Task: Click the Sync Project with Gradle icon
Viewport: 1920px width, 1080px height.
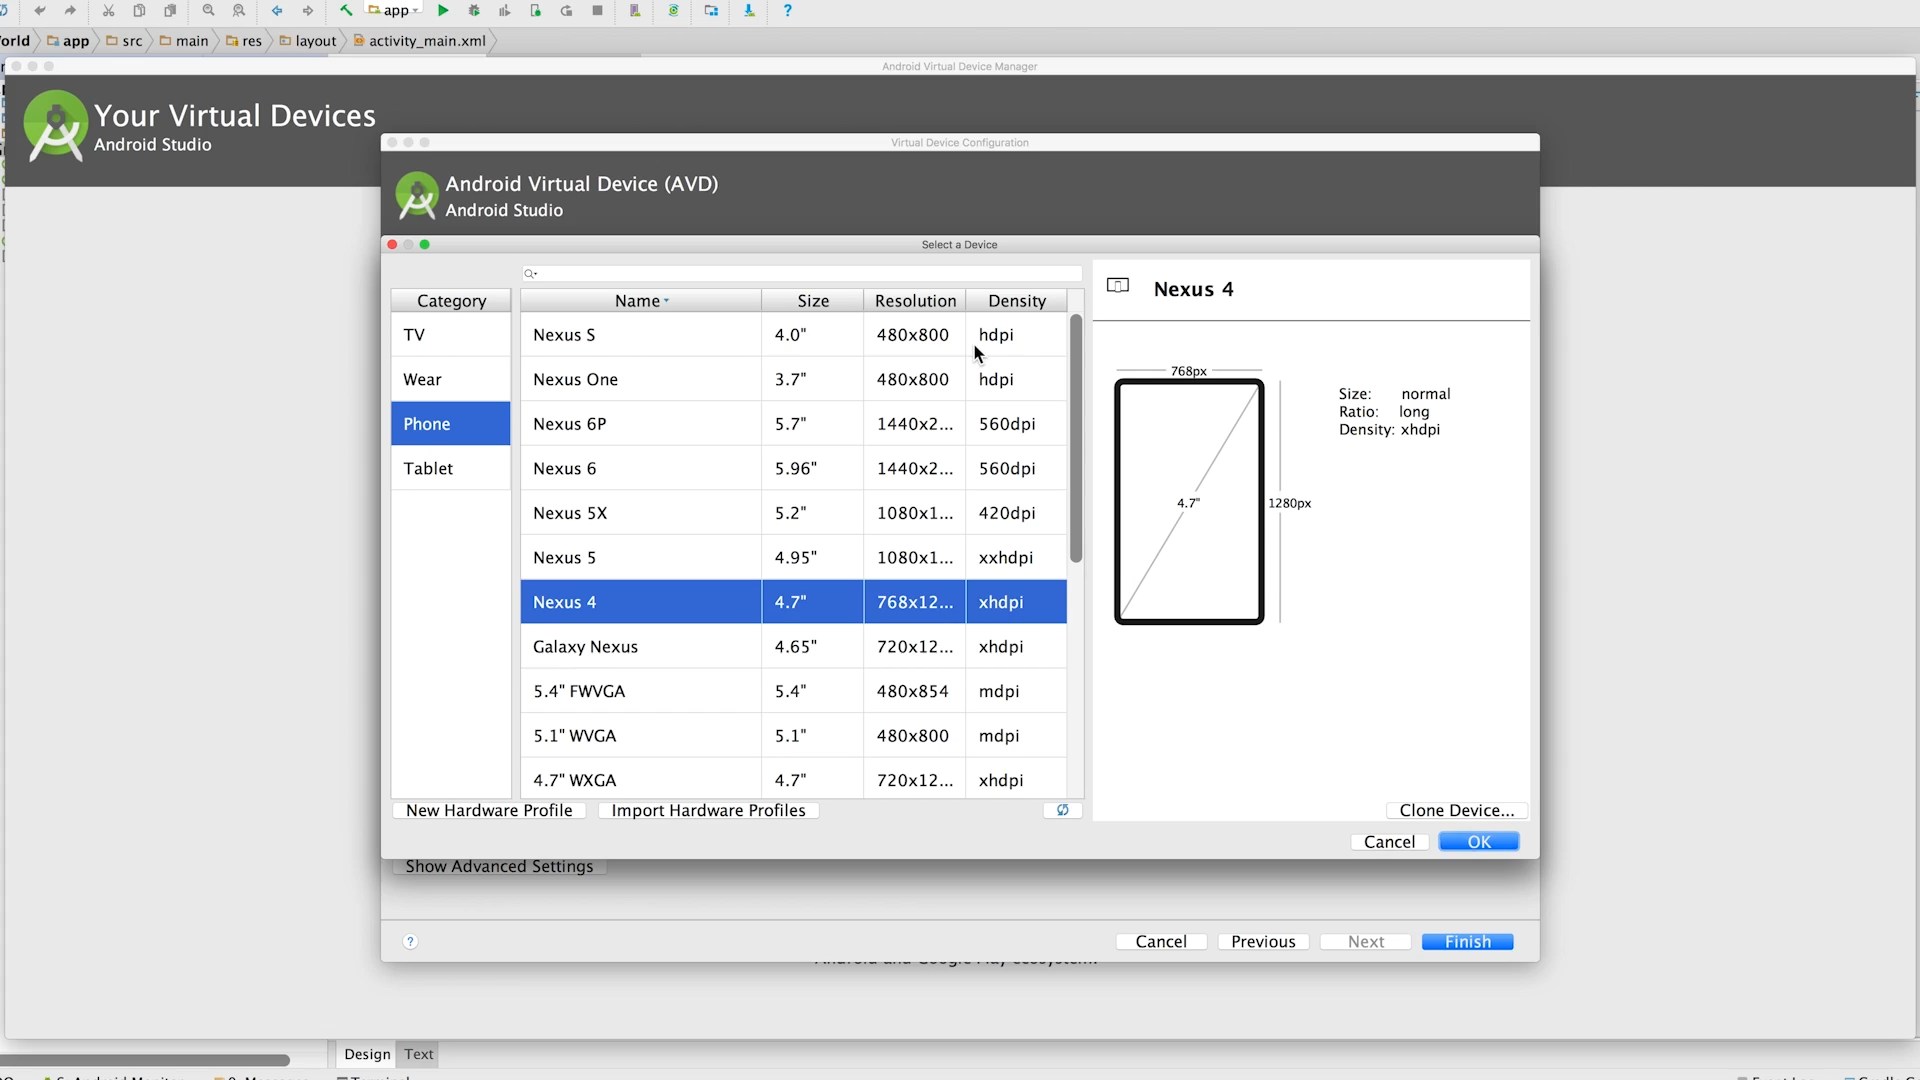Action: 673,11
